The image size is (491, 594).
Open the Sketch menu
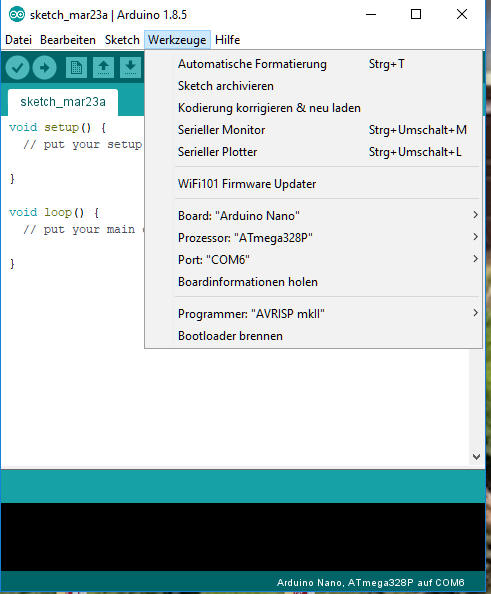(122, 40)
